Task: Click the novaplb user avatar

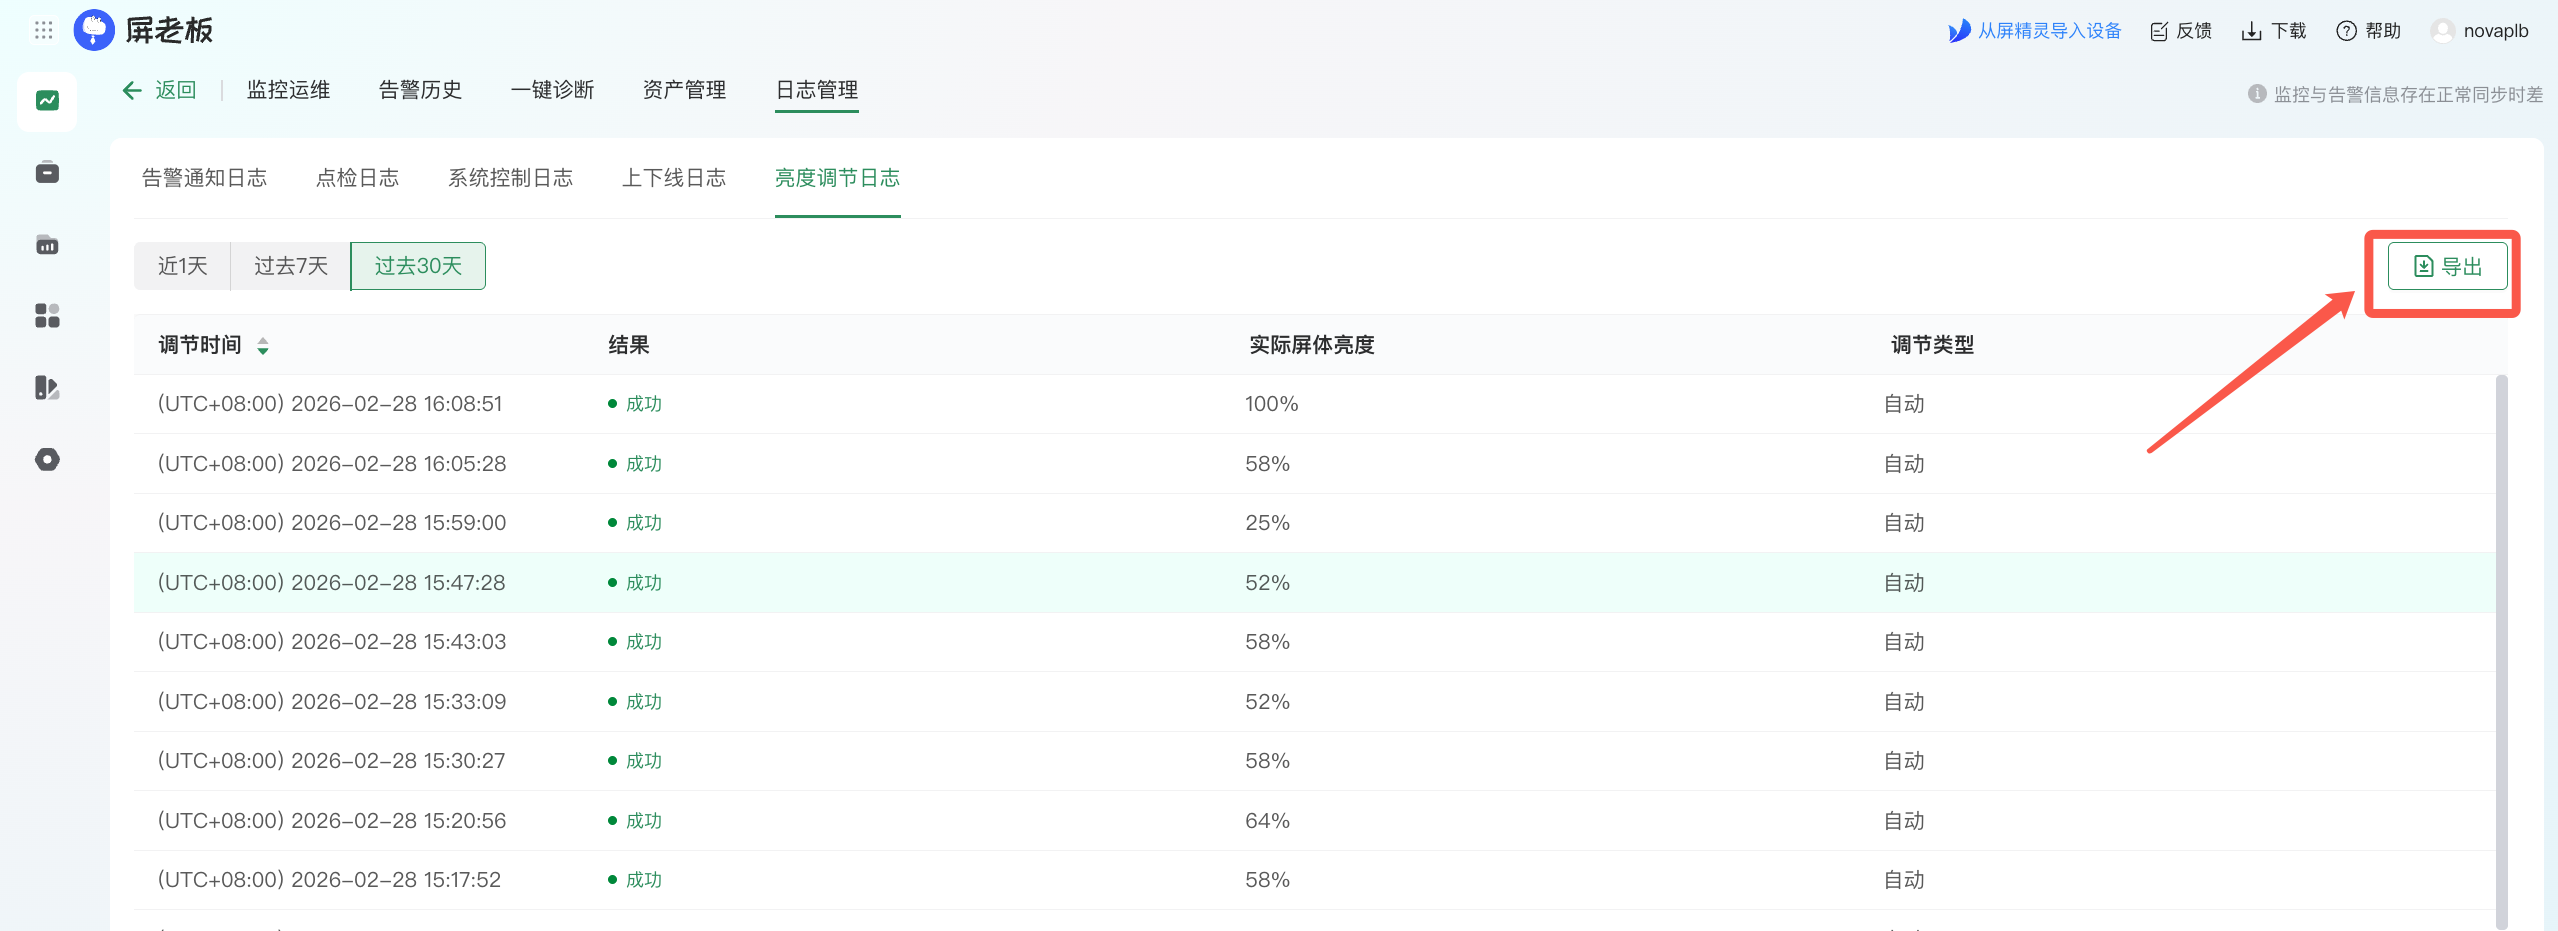Action: [2442, 31]
